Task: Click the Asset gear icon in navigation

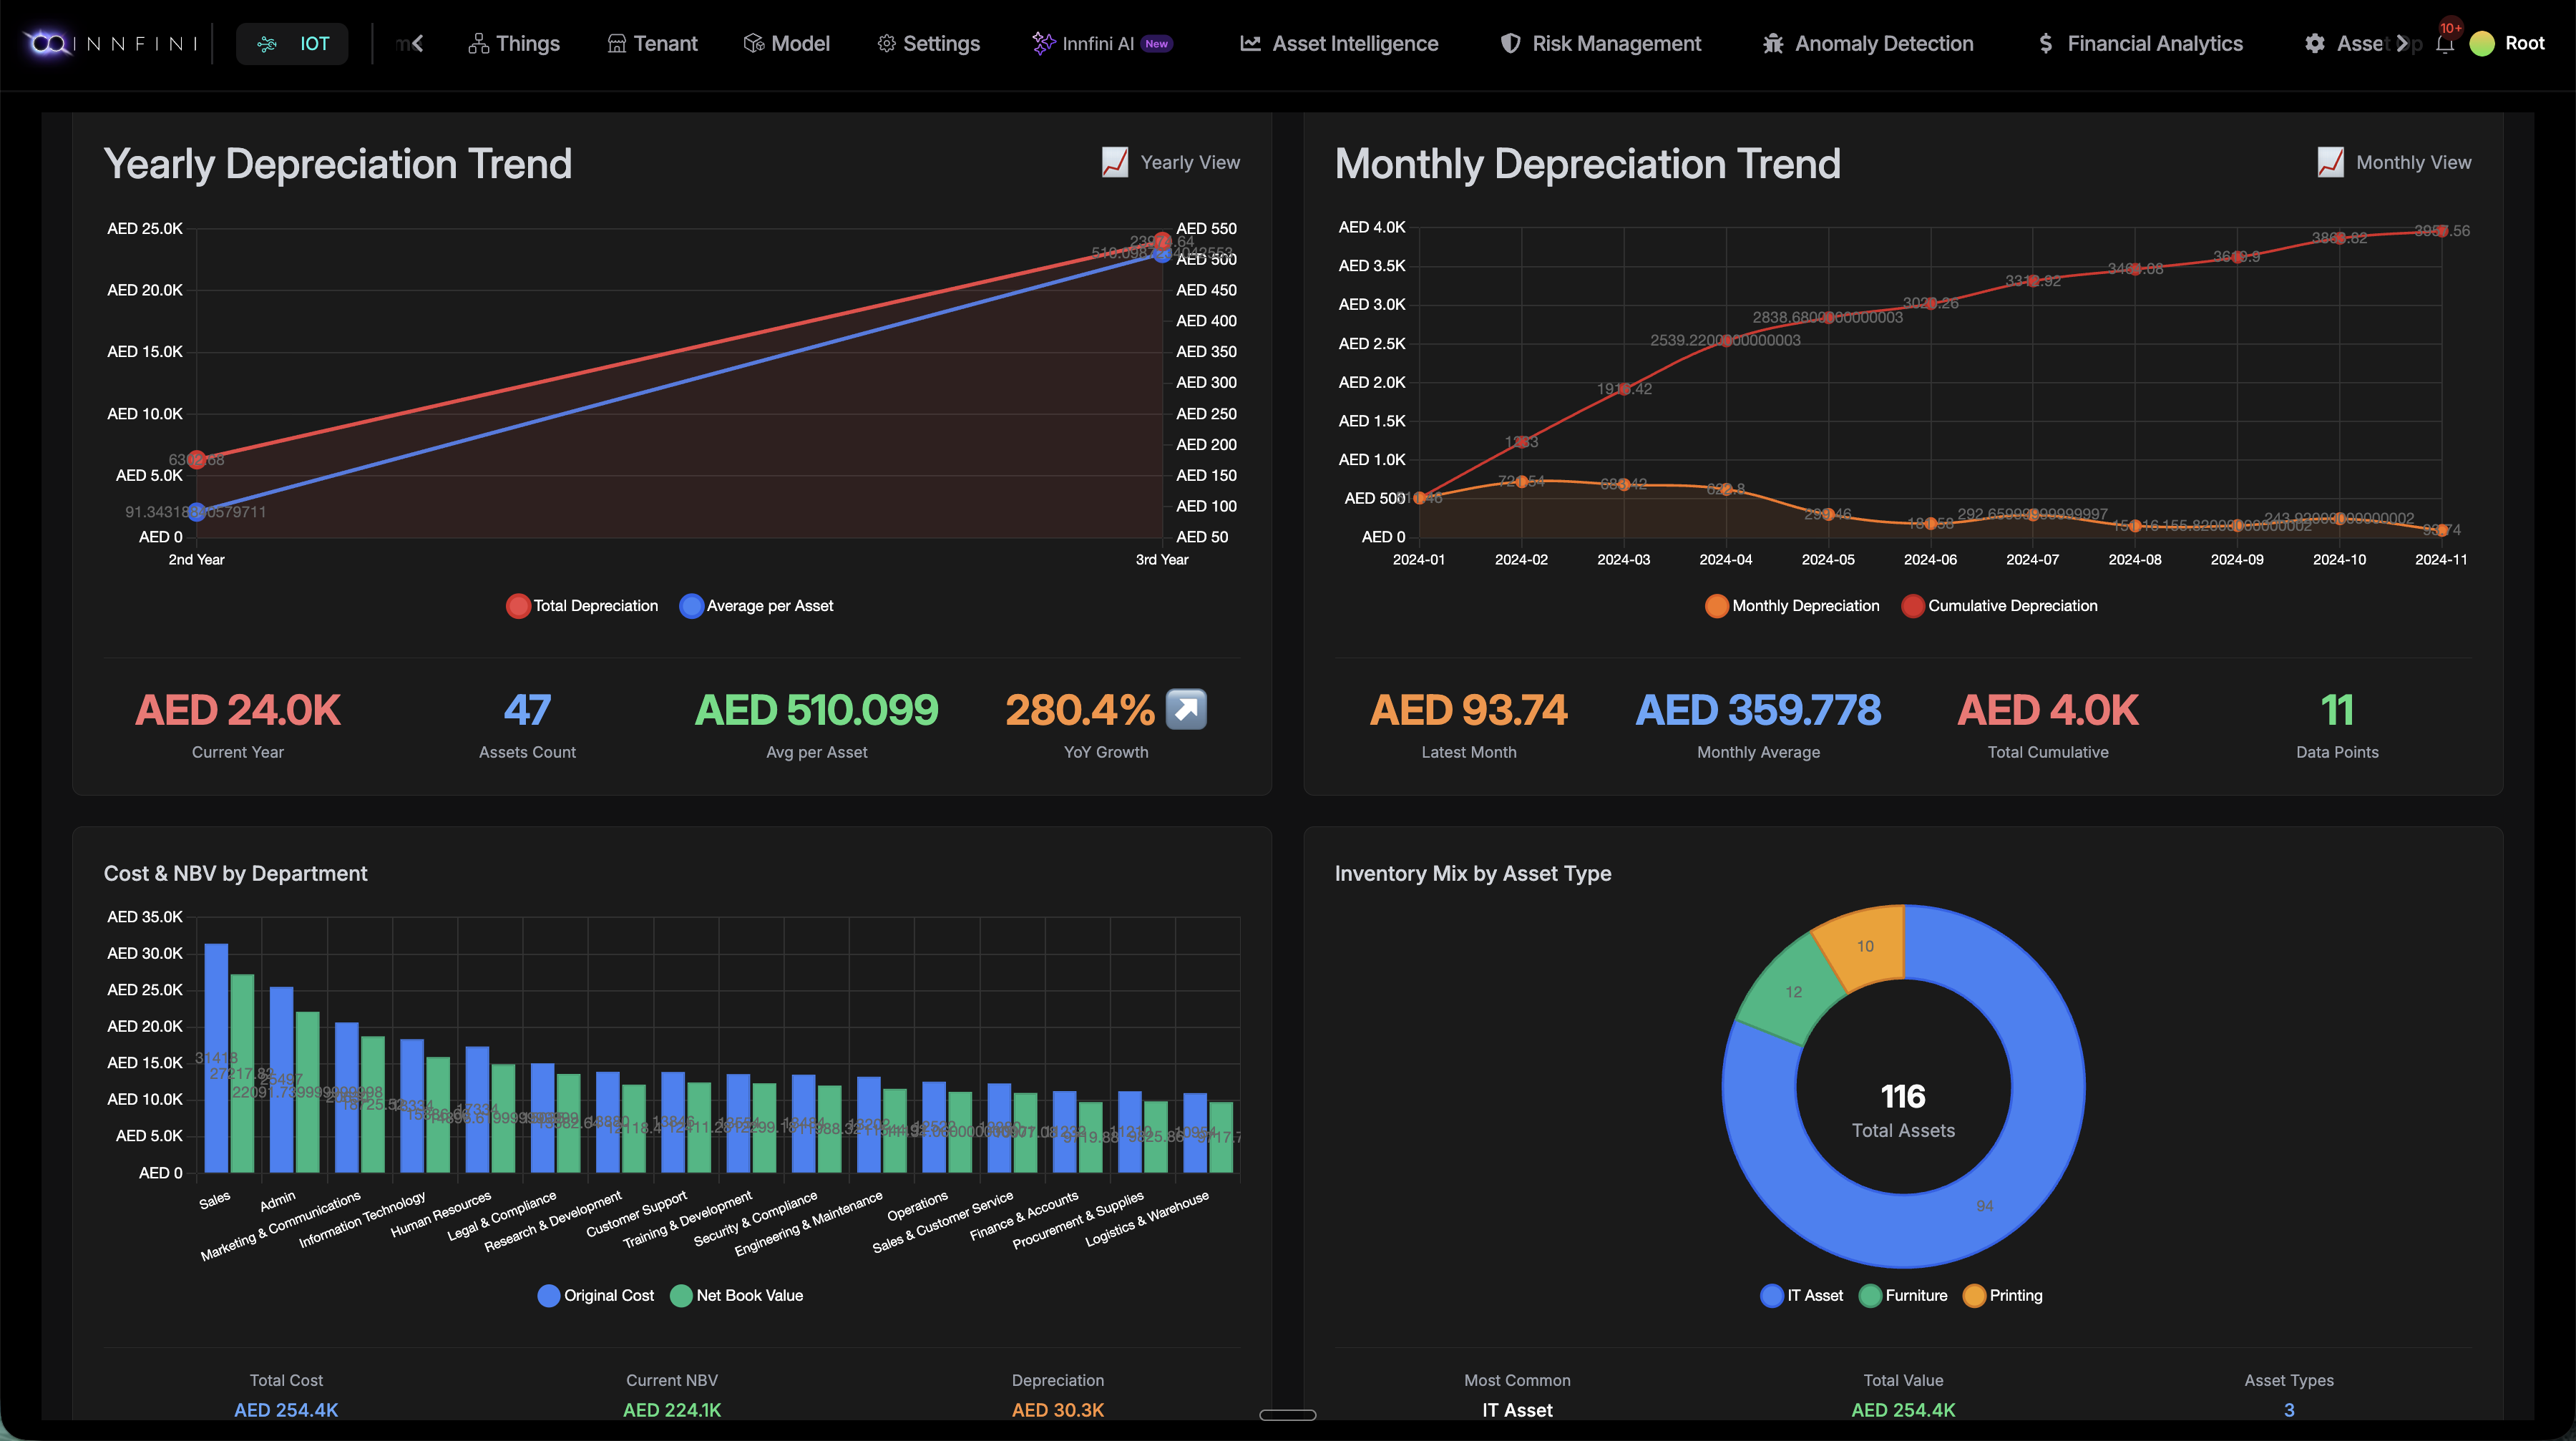Action: (2314, 43)
